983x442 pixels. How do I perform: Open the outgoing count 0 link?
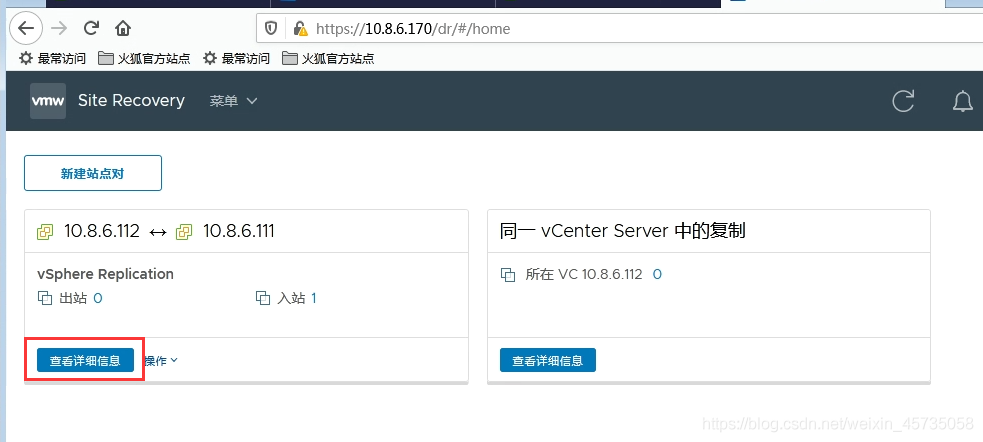click(x=98, y=298)
